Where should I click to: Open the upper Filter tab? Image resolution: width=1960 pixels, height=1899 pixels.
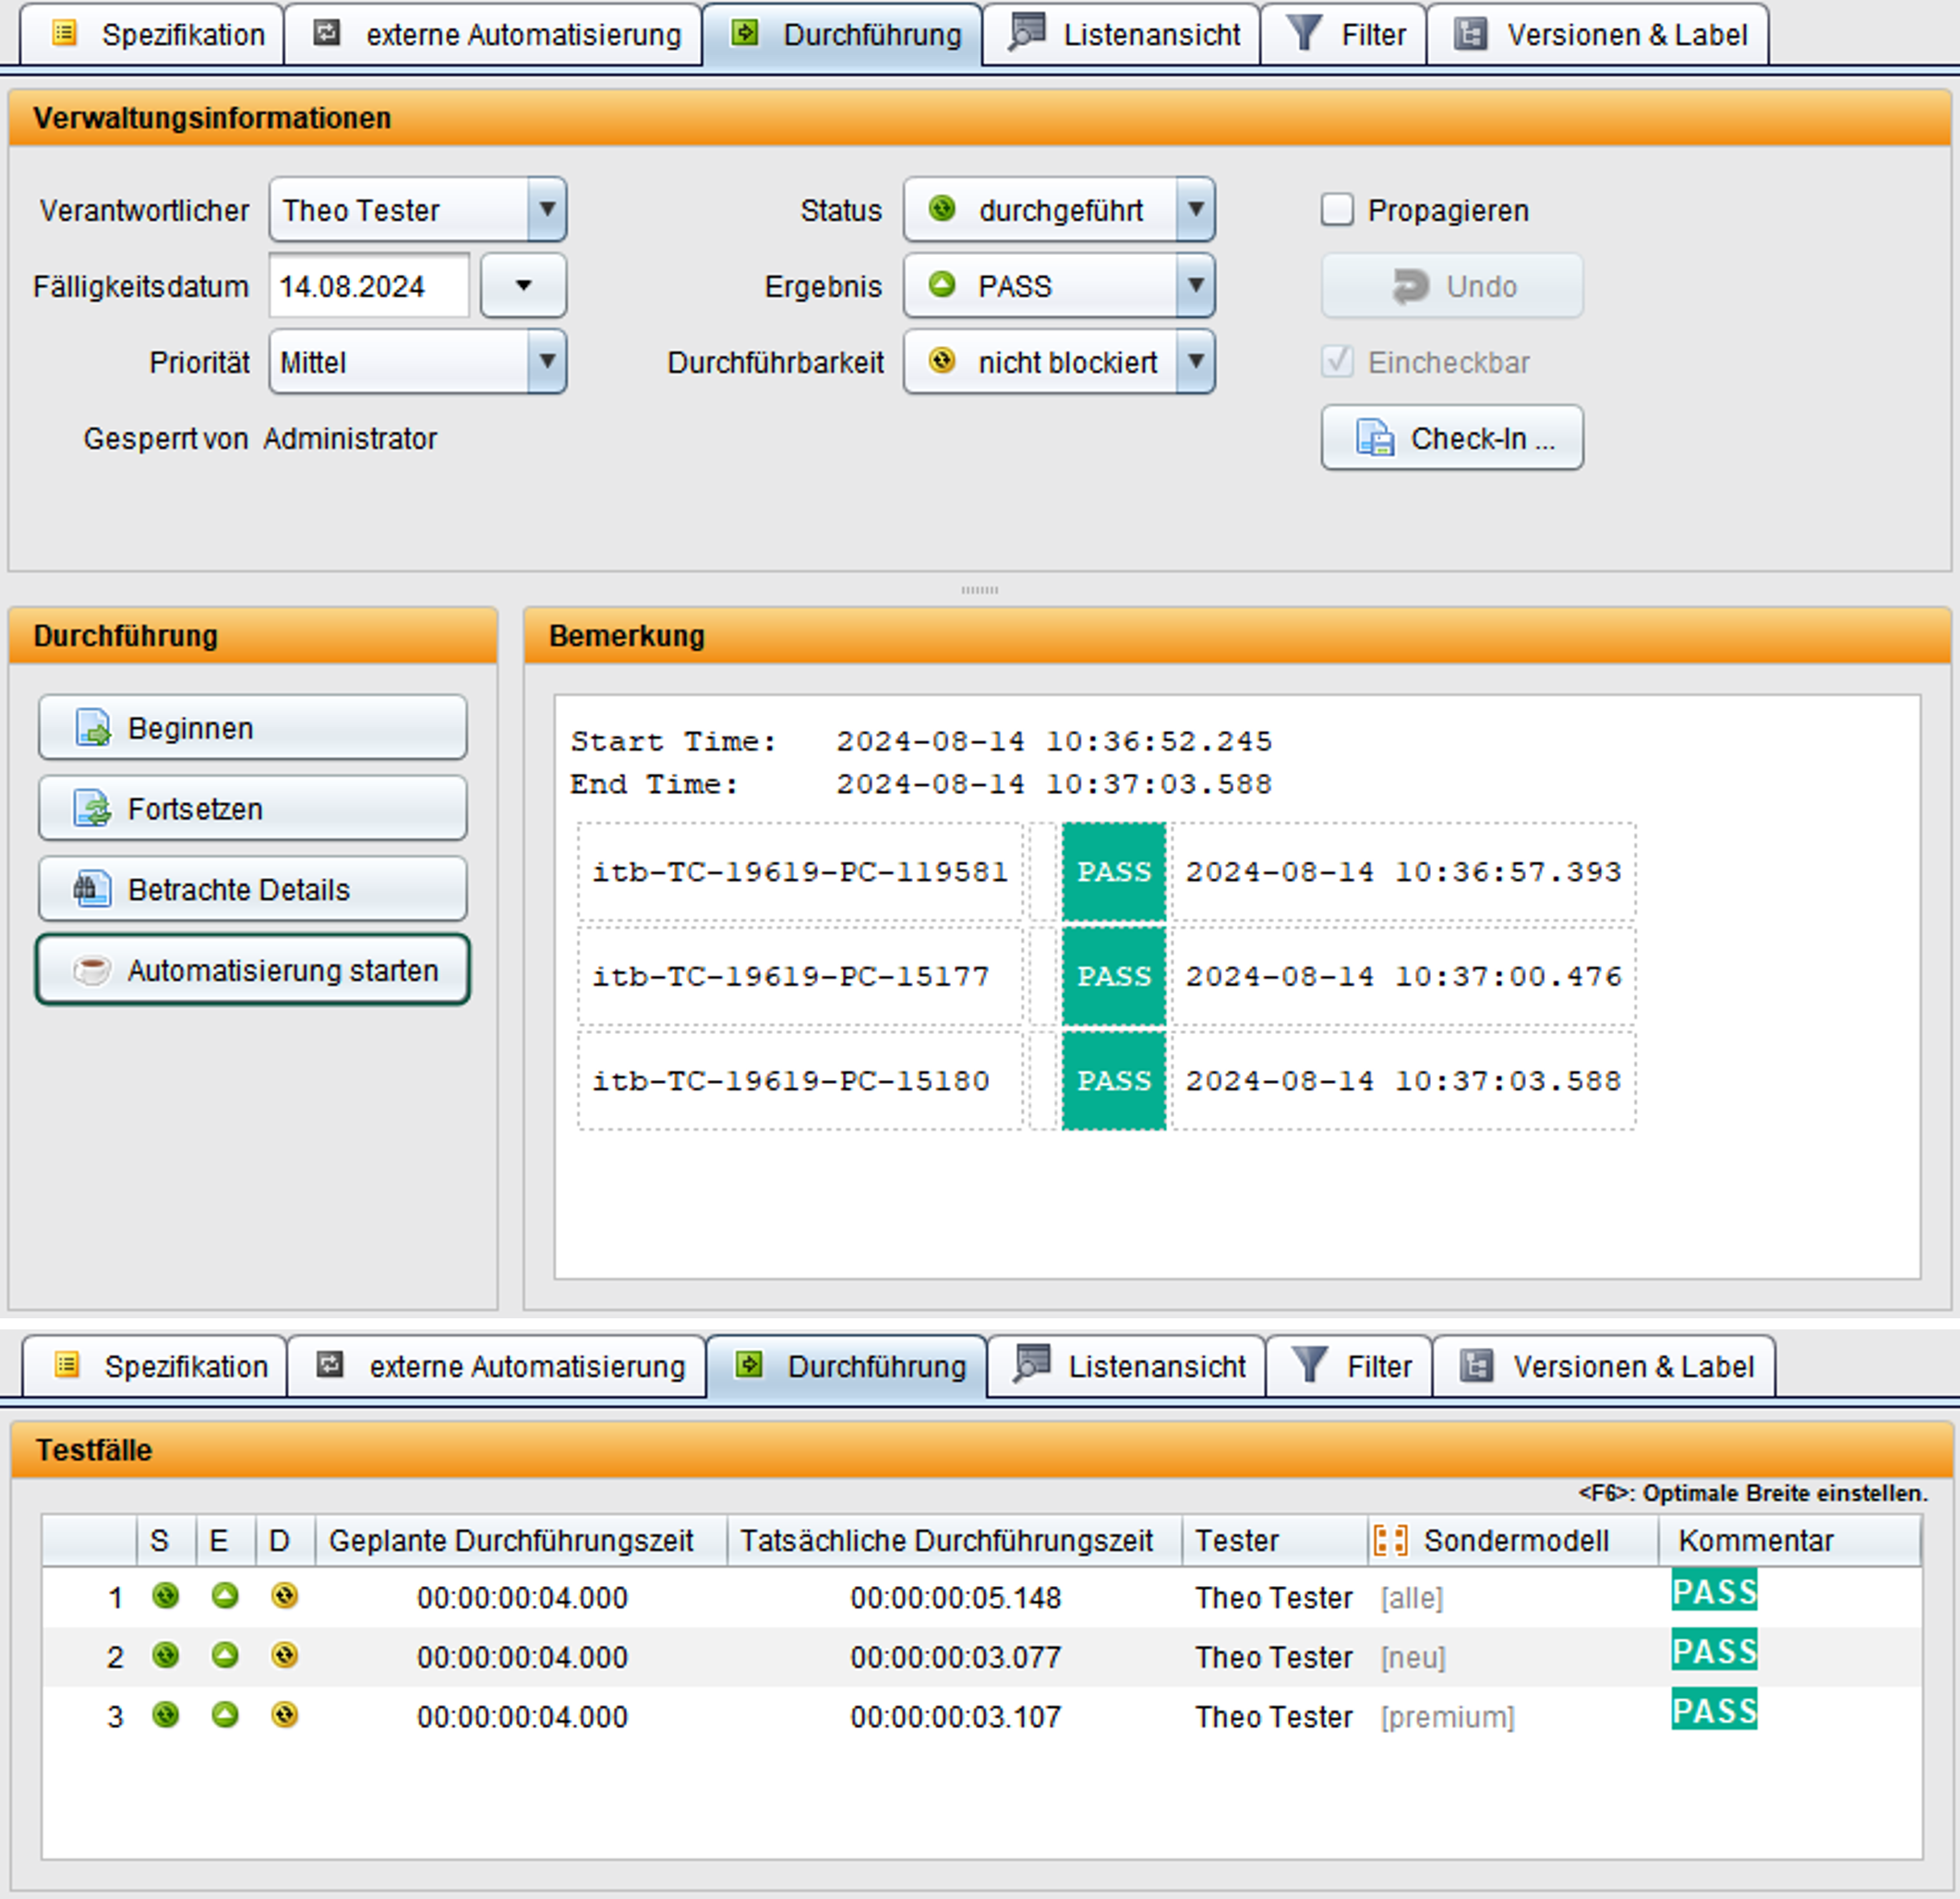point(1343,35)
